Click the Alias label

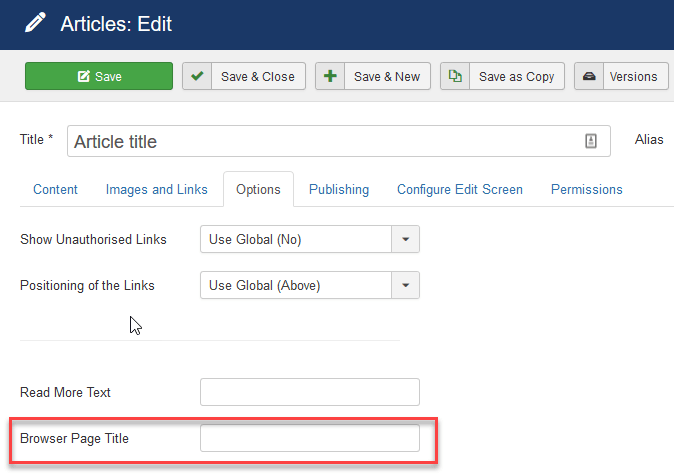point(649,139)
